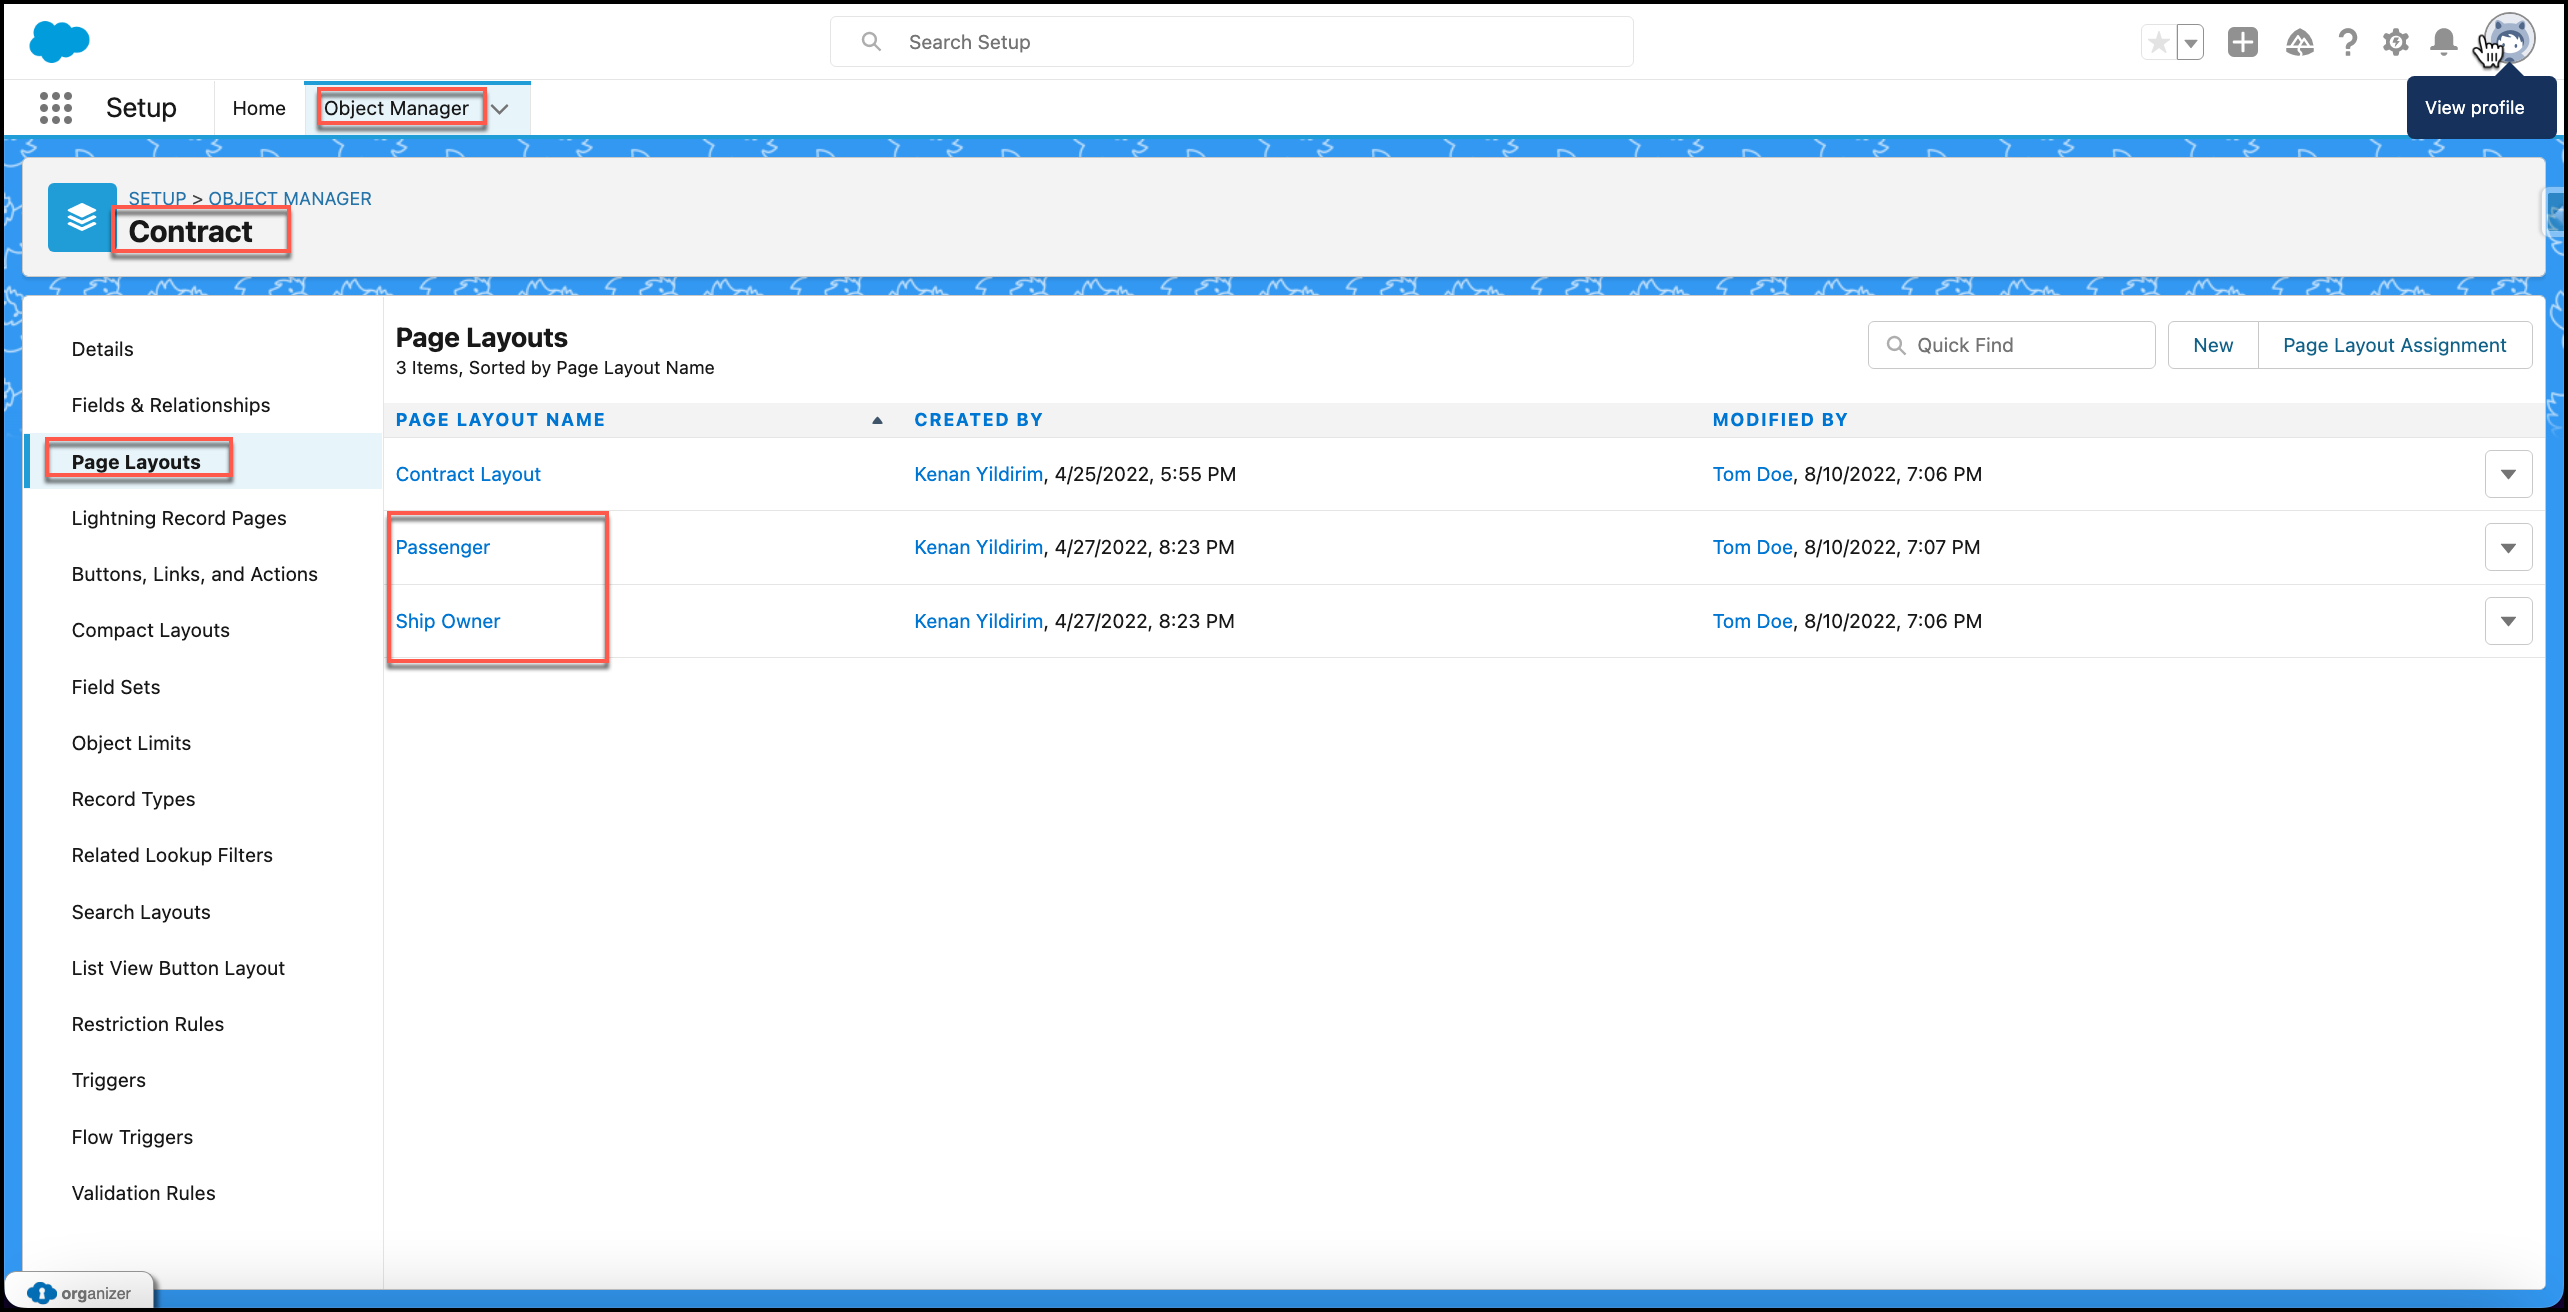The image size is (2568, 1312).
Task: Open actions menu for Contract Layout row
Action: pos(2508,474)
